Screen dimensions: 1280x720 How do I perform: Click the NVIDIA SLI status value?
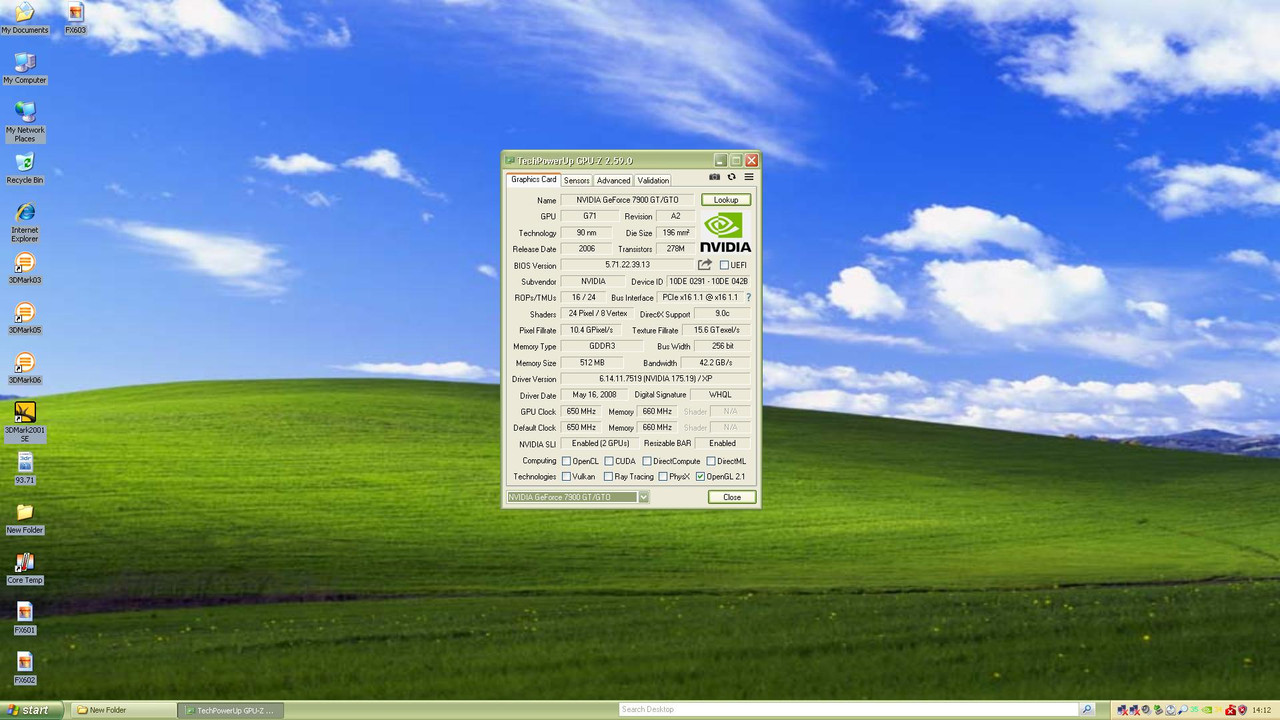pos(601,444)
